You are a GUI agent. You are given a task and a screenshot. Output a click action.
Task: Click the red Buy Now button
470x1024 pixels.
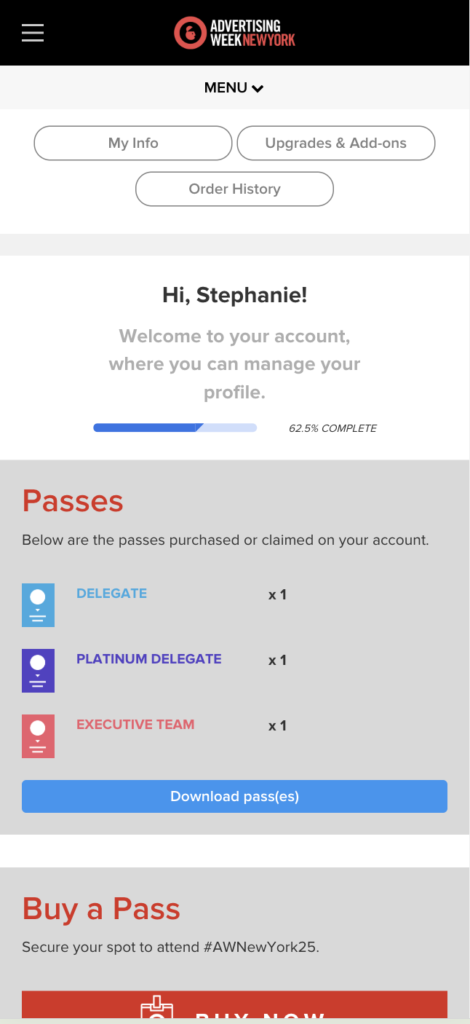click(234, 1007)
